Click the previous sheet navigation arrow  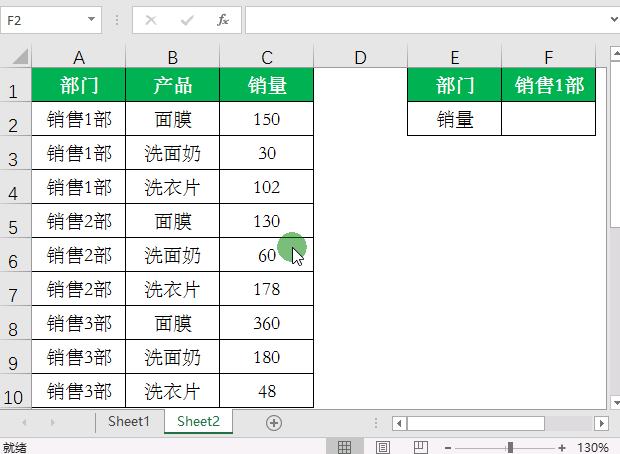tap(24, 422)
